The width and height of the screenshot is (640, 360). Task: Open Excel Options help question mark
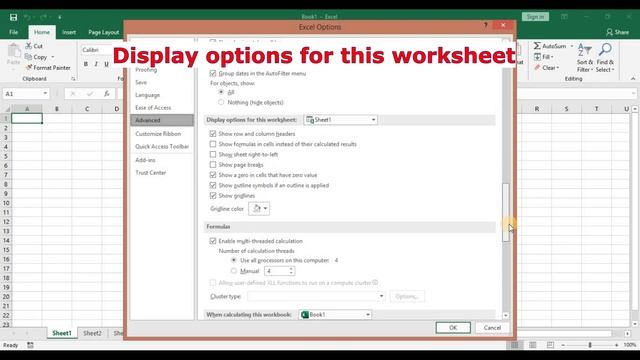coord(486,25)
